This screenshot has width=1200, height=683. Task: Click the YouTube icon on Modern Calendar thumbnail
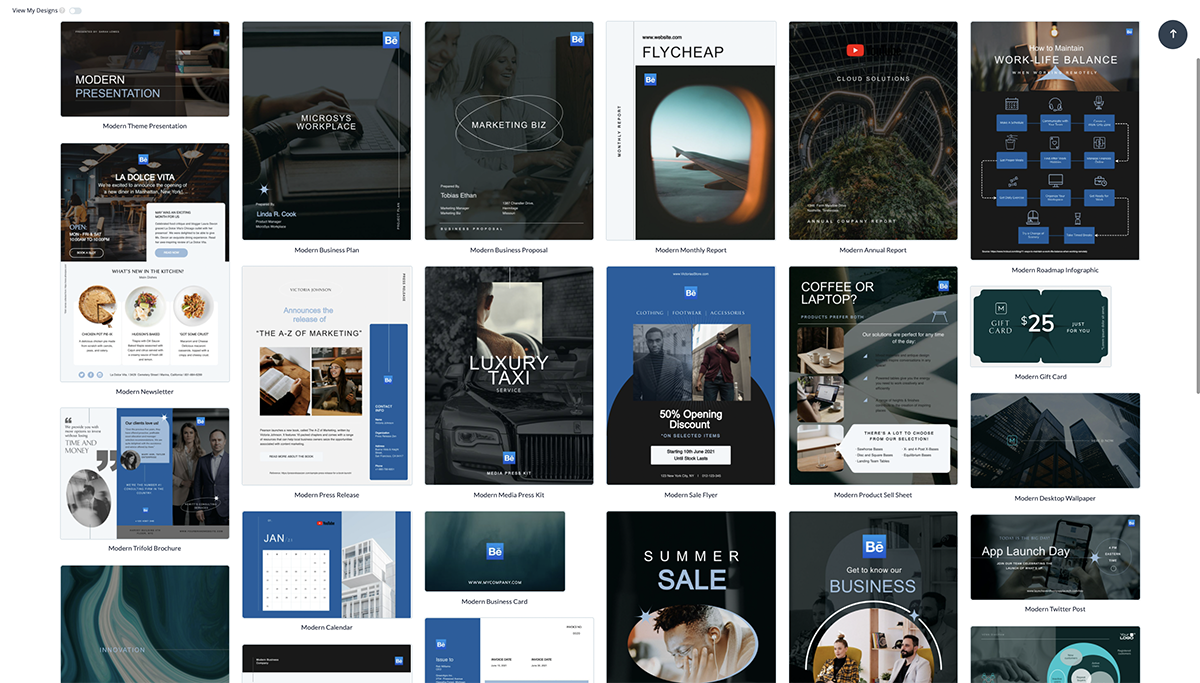(x=319, y=523)
